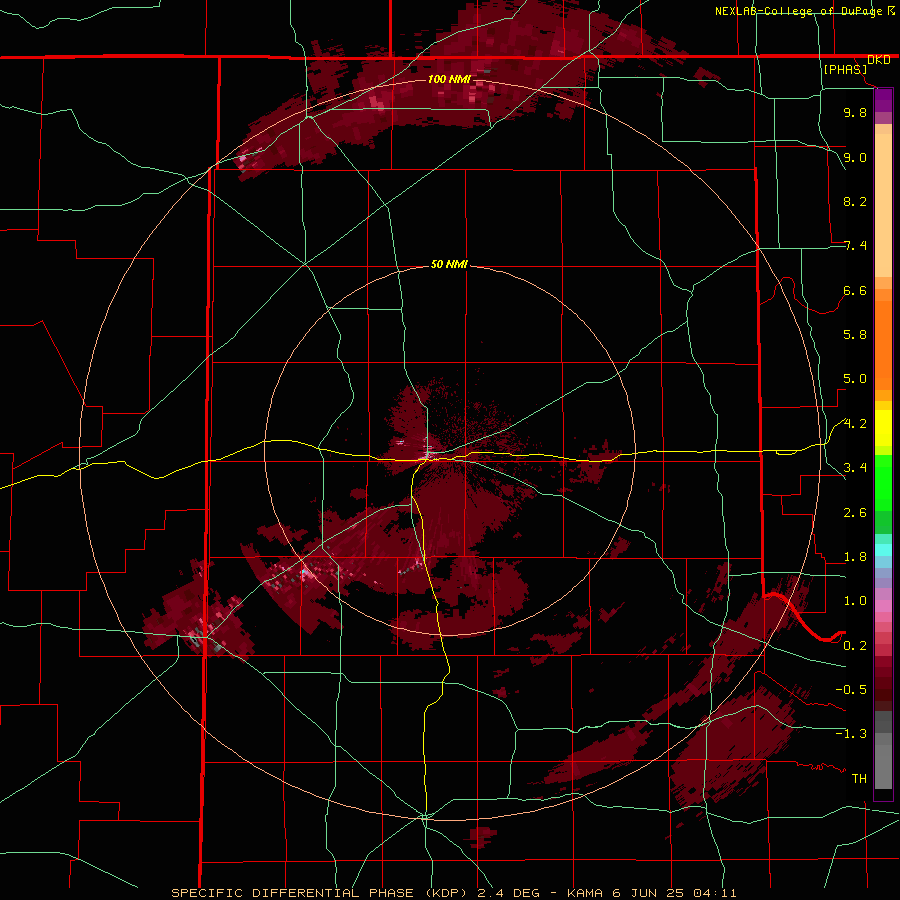The width and height of the screenshot is (900, 900).
Task: Click the 7.4 value on the color scale
Action: pyautogui.click(x=855, y=246)
